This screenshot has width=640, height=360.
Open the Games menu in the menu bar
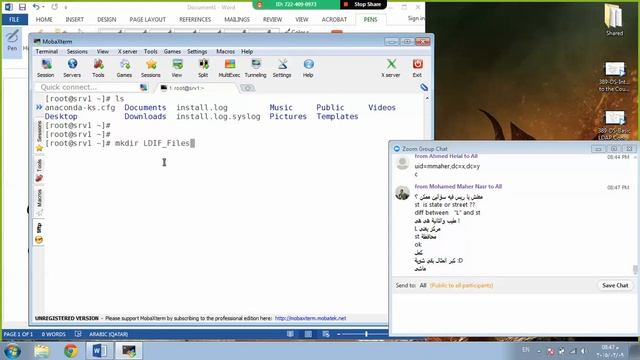(172, 51)
